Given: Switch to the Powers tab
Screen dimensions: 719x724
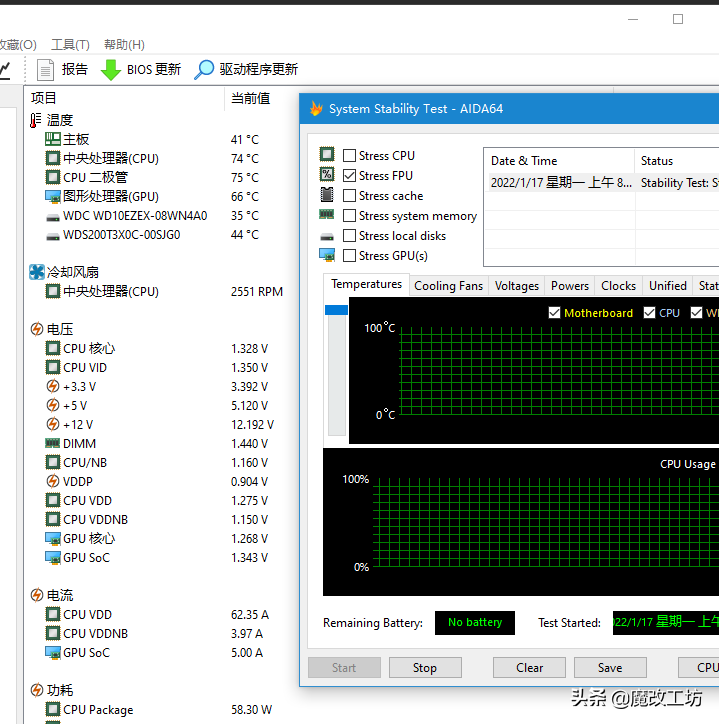Looking at the screenshot, I should [x=570, y=286].
